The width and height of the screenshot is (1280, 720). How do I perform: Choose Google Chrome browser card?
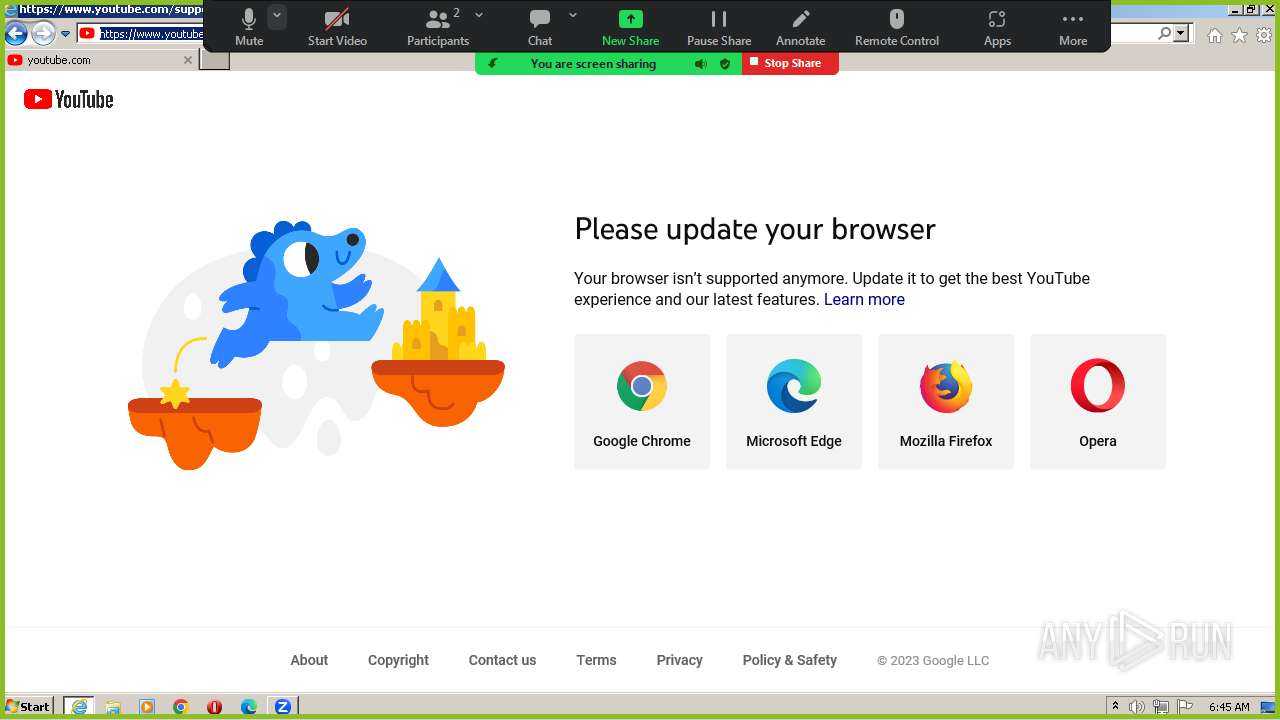coord(642,402)
